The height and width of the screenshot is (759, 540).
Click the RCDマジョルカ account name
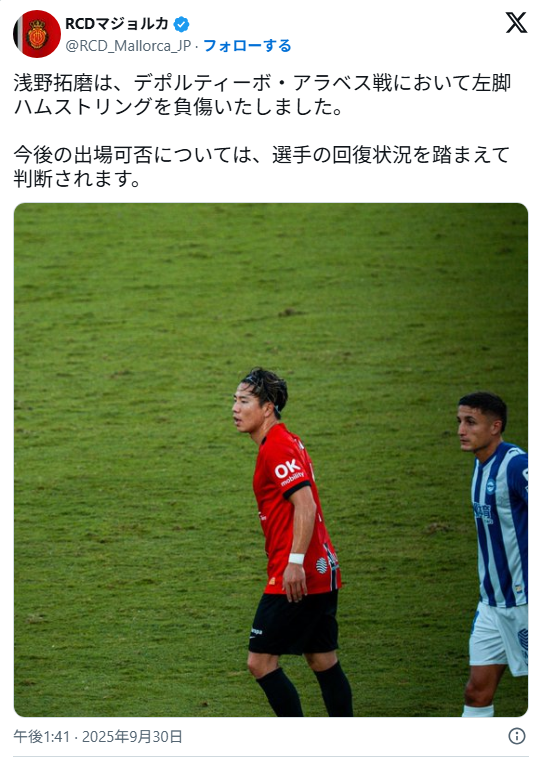pos(117,24)
